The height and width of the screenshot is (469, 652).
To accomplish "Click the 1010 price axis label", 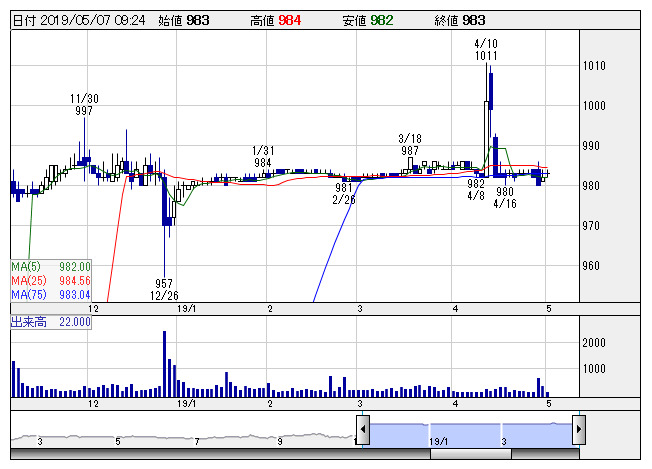I will coord(594,66).
